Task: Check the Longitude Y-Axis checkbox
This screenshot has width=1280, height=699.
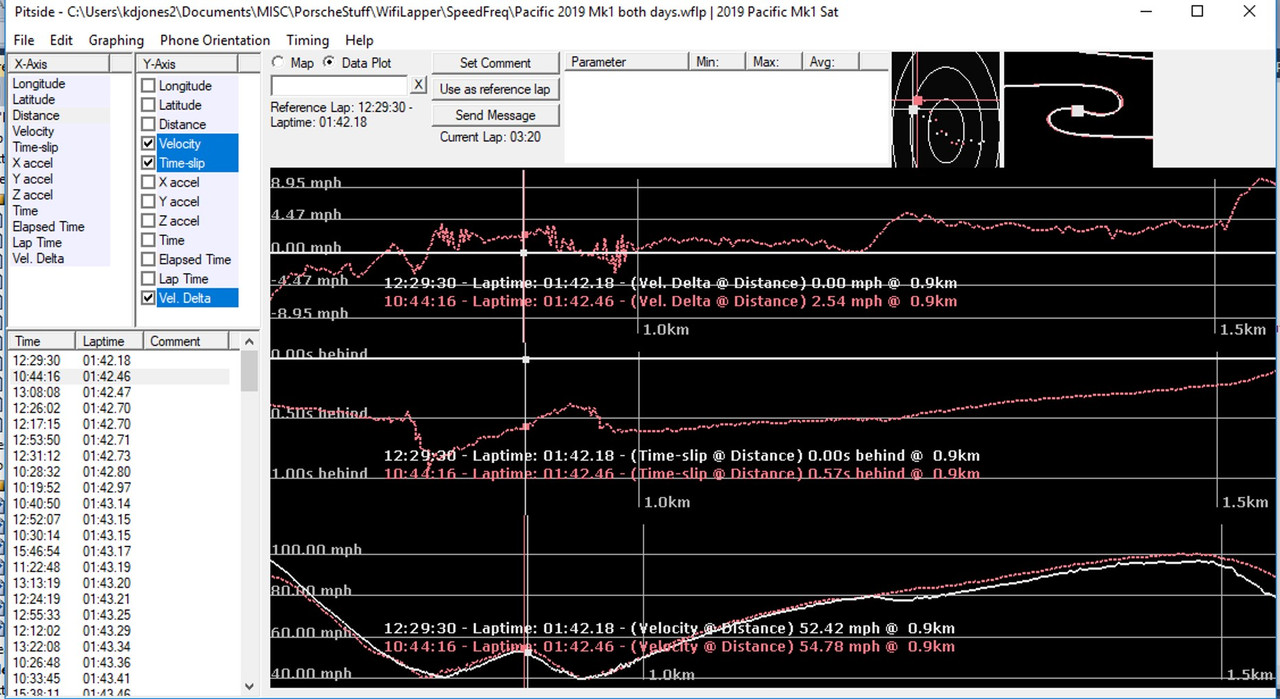Action: tap(148, 86)
